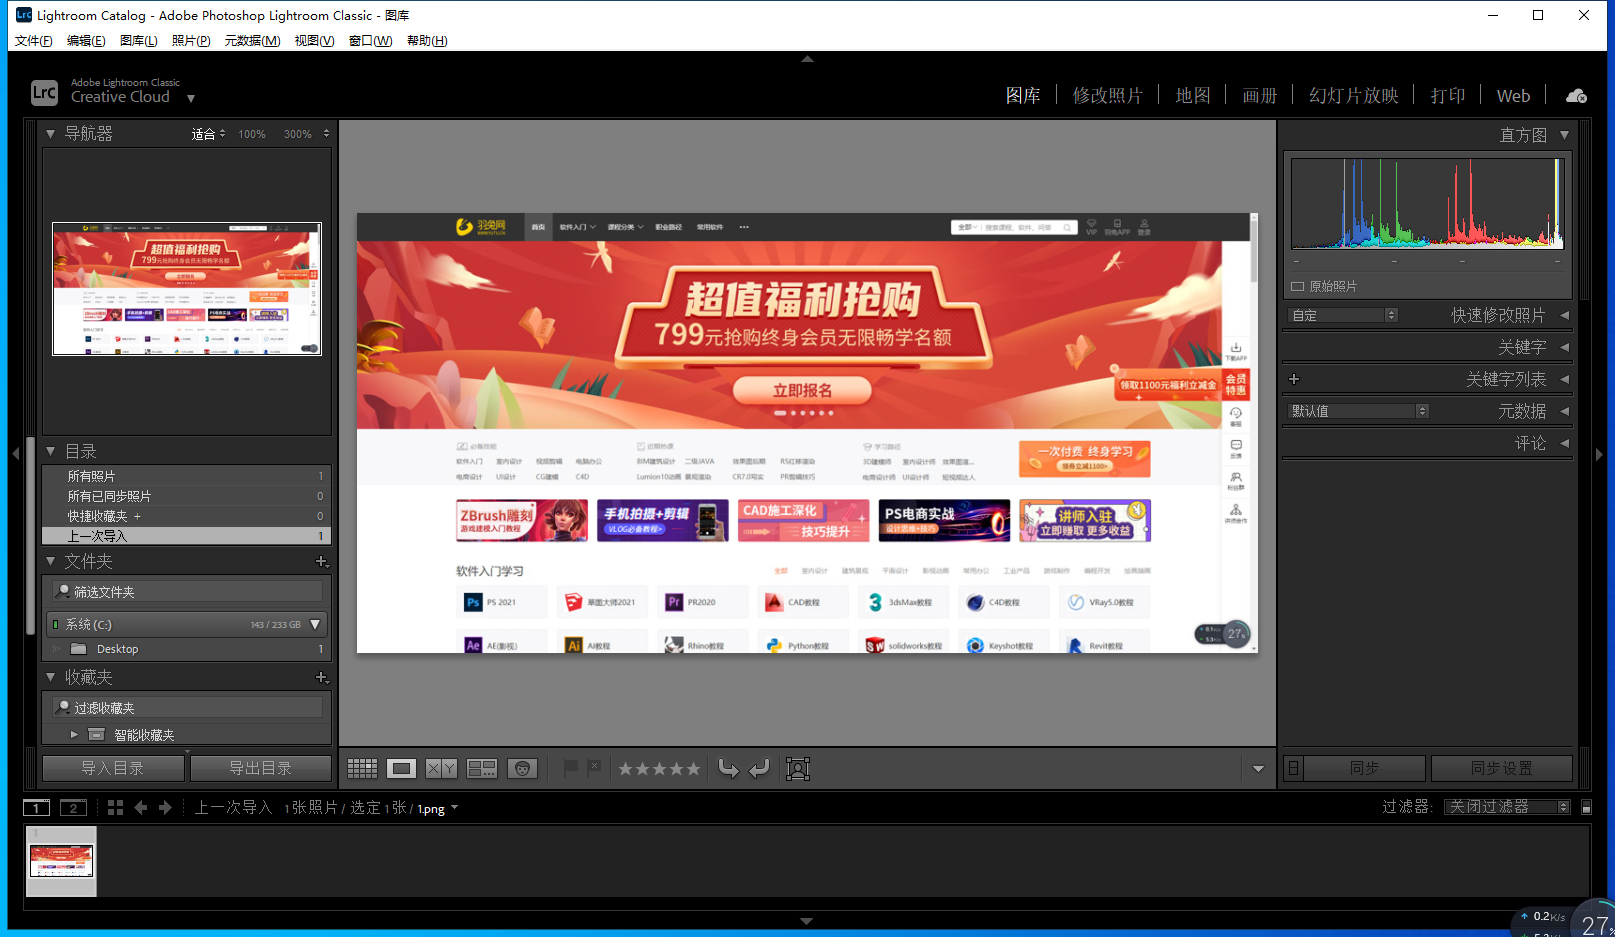Switch to Loupe view
Screen dimensions: 1615x937
click(402, 768)
